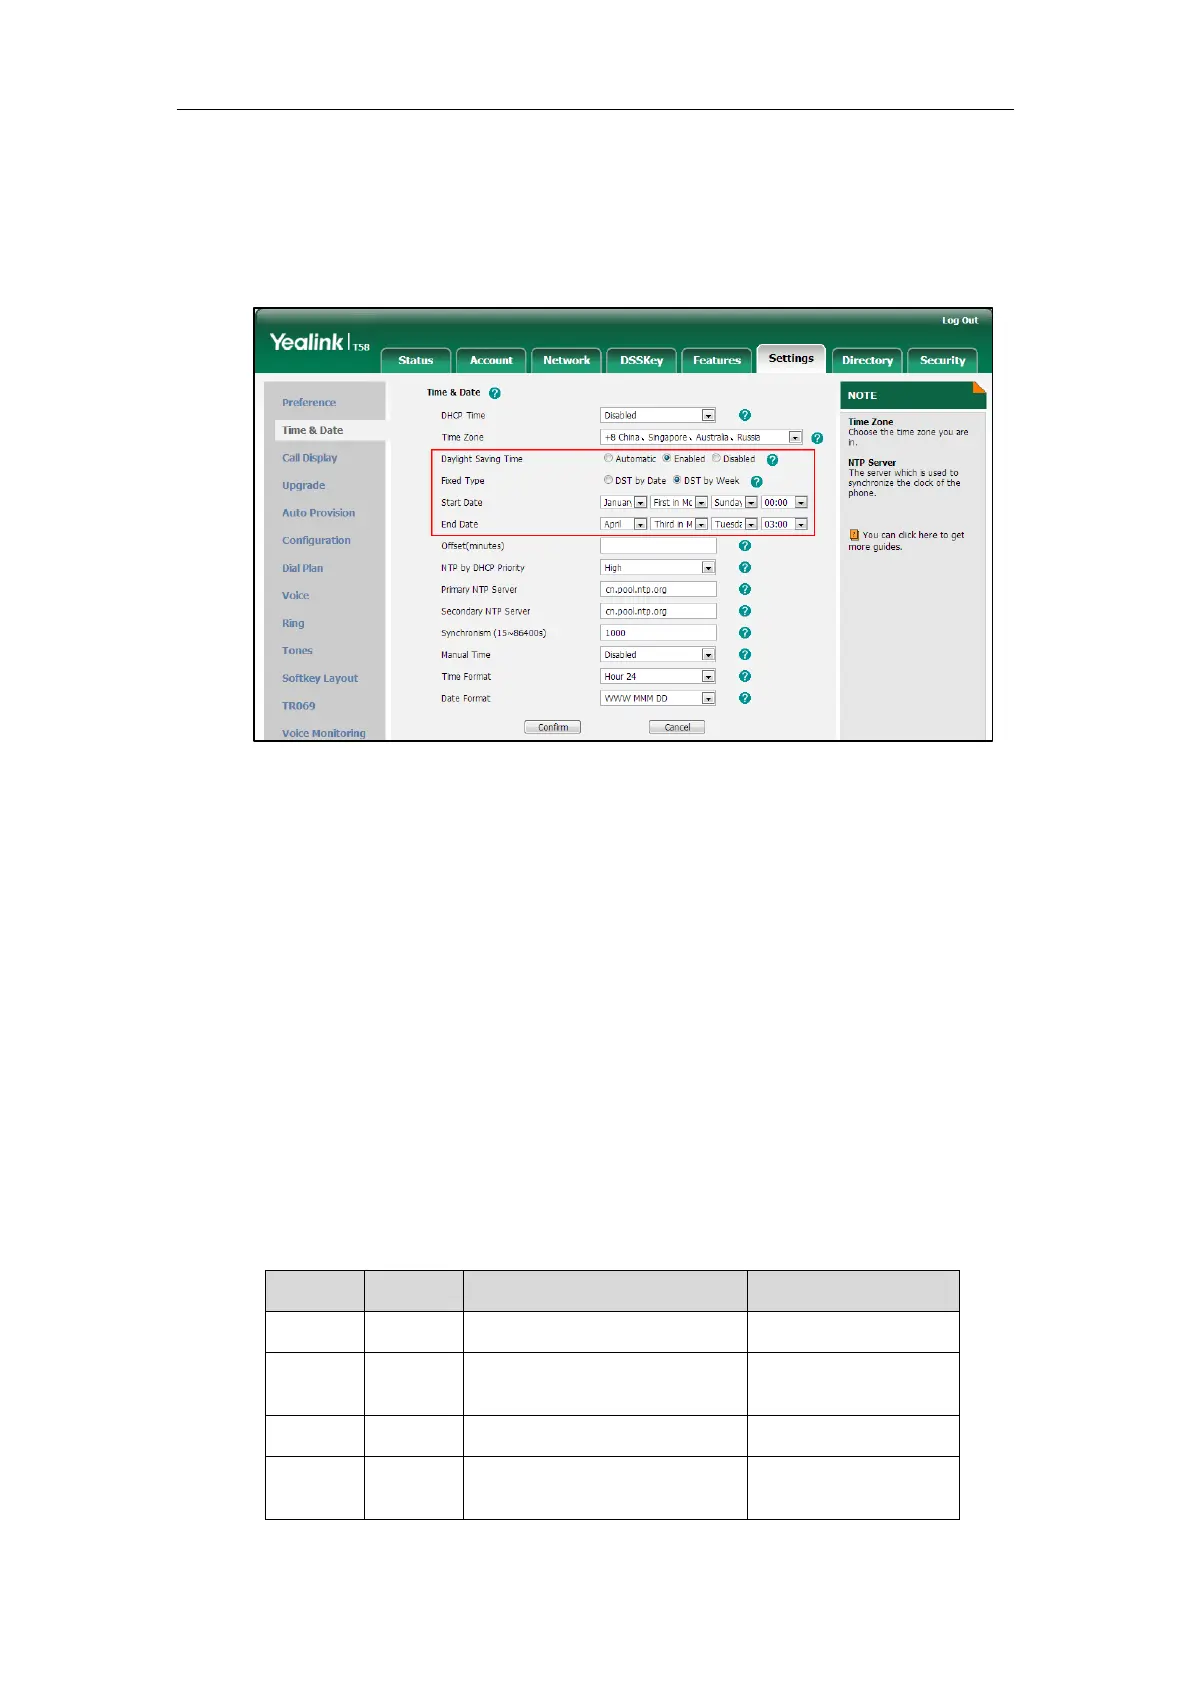Open the Start Date weekday dropdown
This screenshot has height=1684, width=1191.
point(734,502)
